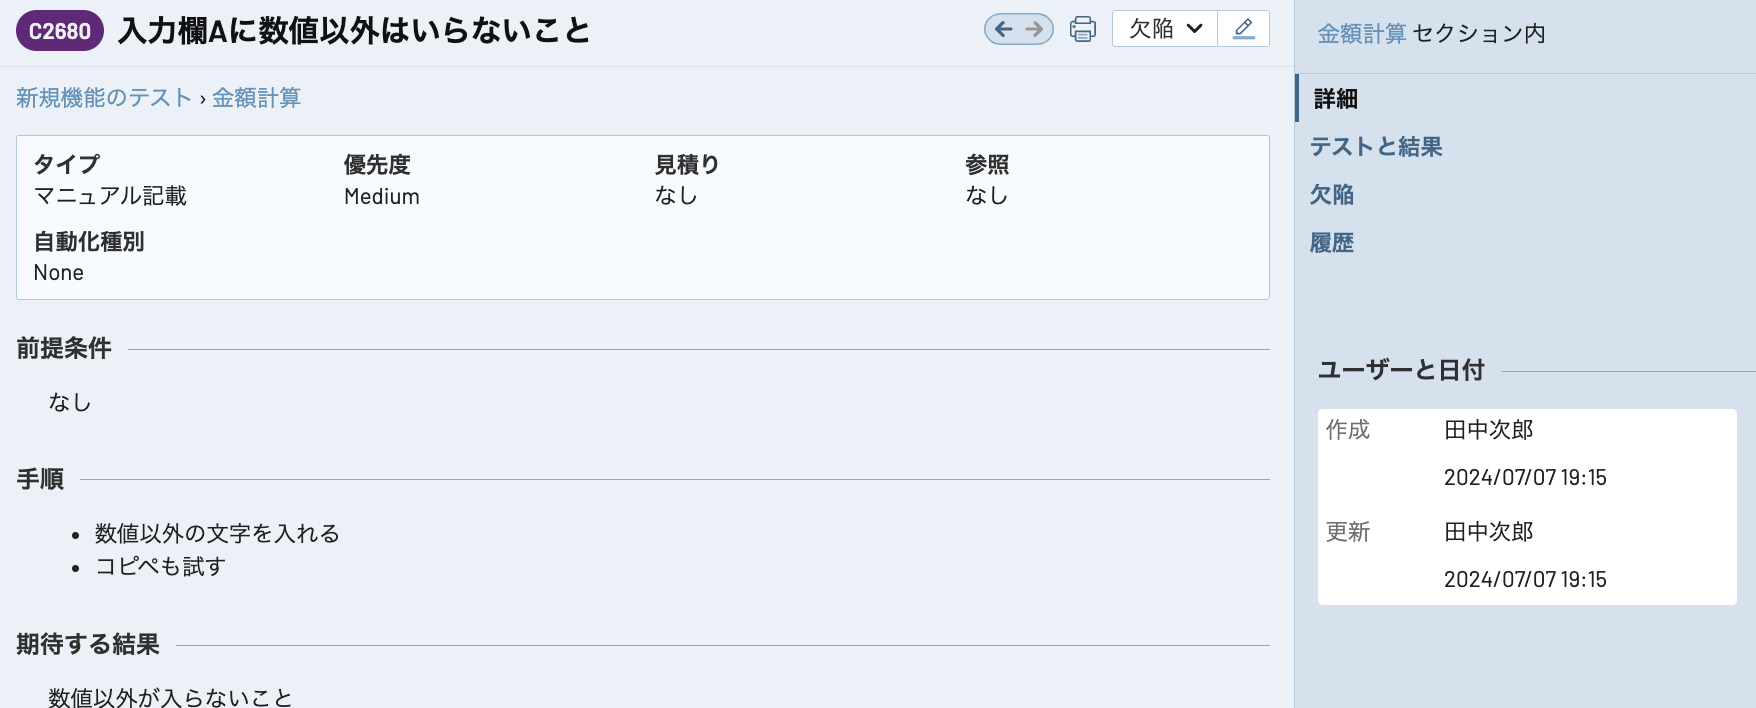
Task: Click the pencil icon to edit the test case
Action: coord(1243,29)
